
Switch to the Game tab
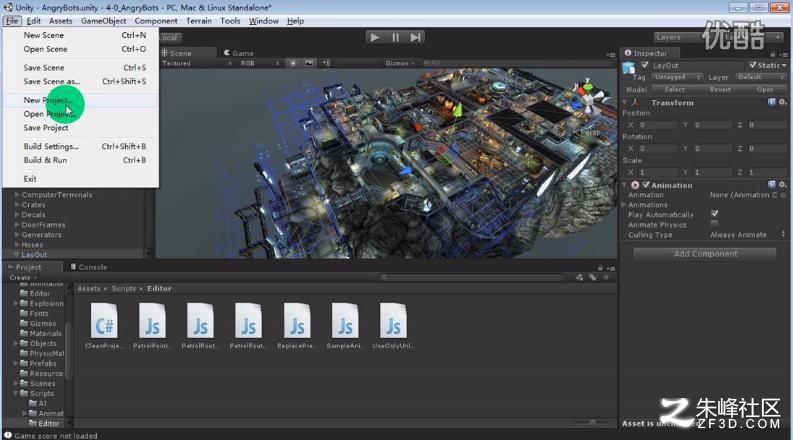(239, 53)
